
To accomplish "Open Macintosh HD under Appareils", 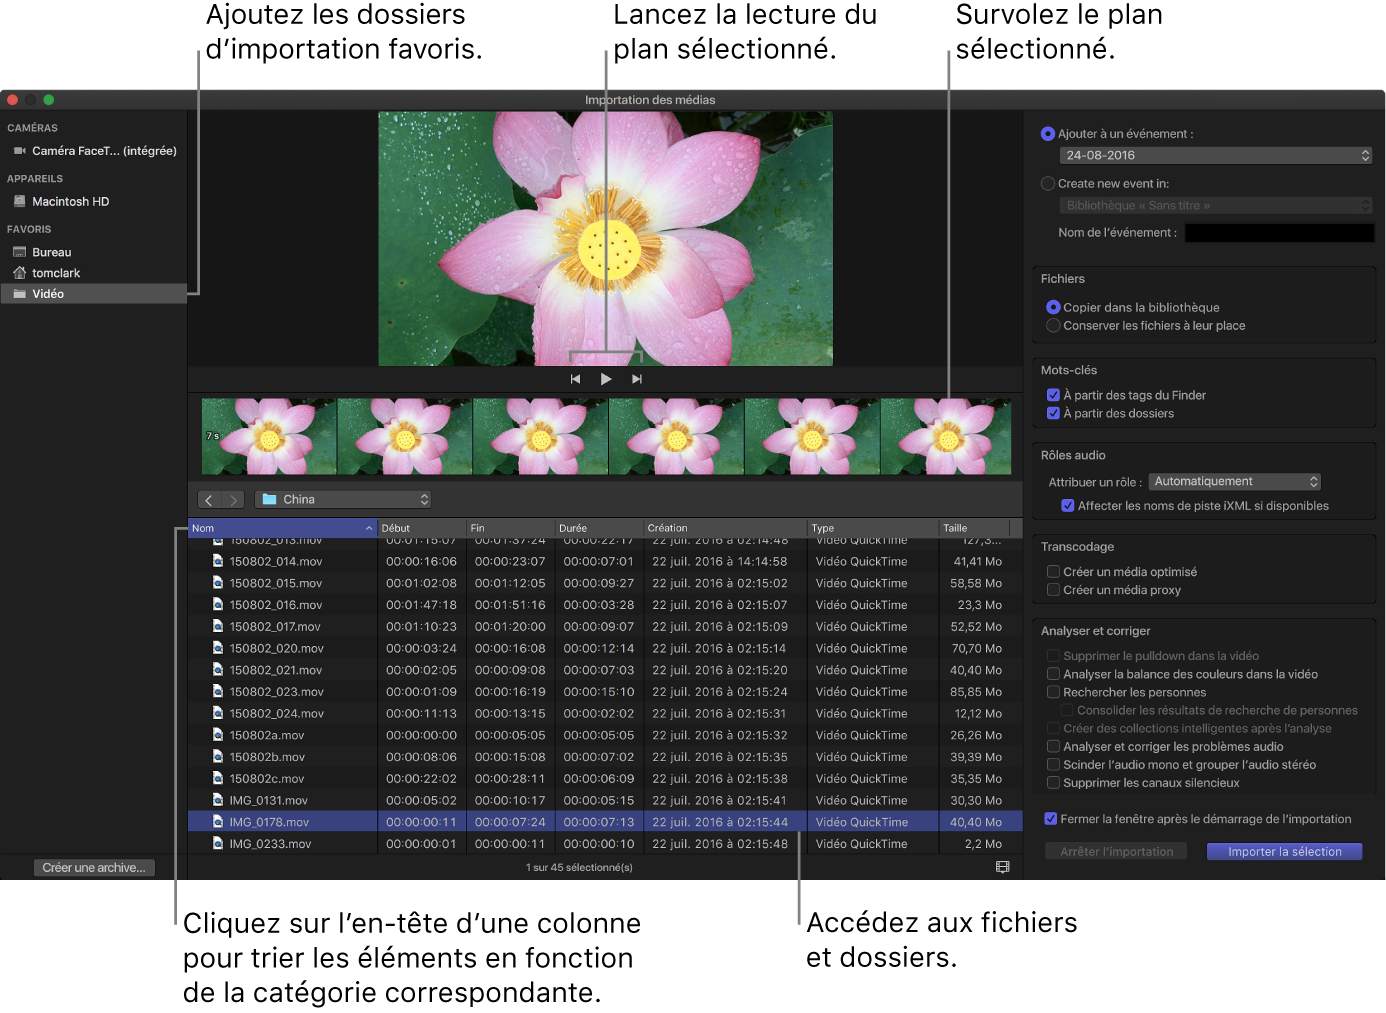I will point(70,201).
